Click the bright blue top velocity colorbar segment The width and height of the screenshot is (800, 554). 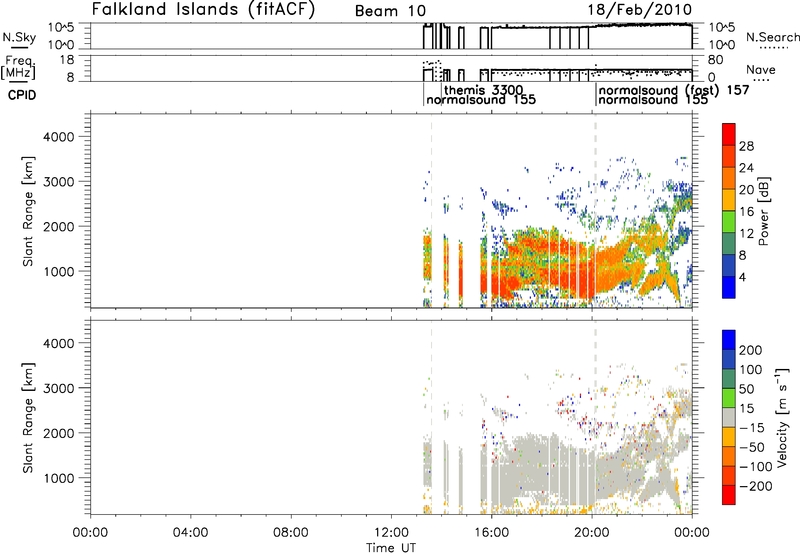coord(729,340)
